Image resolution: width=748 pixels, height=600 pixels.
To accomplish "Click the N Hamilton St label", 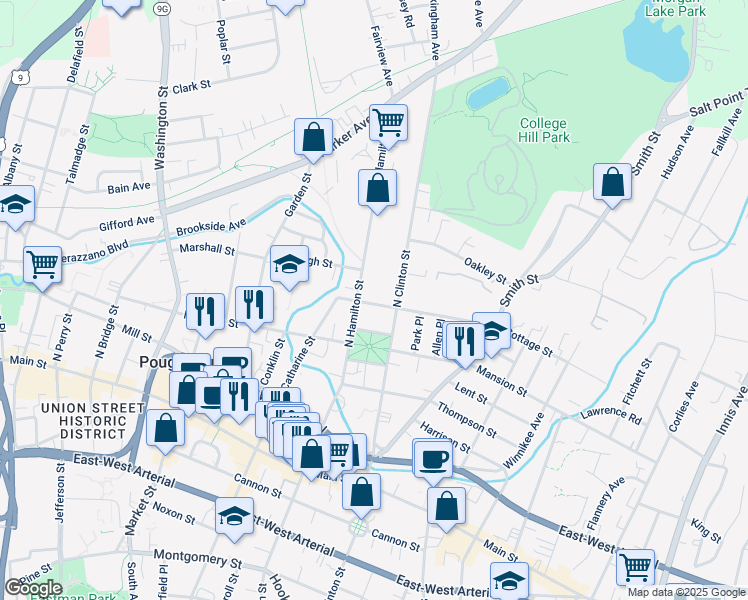I will 354,313.
